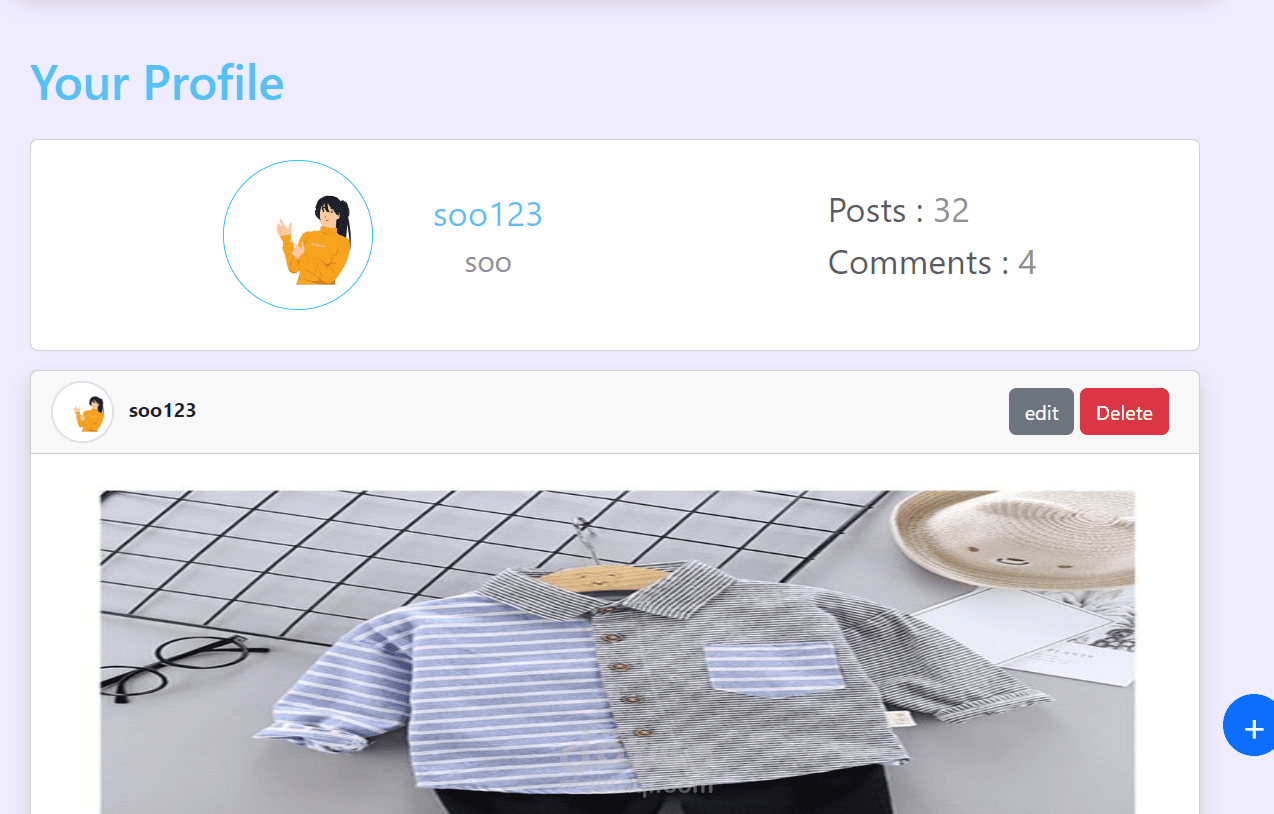Edit the post using the edit button

1041,412
